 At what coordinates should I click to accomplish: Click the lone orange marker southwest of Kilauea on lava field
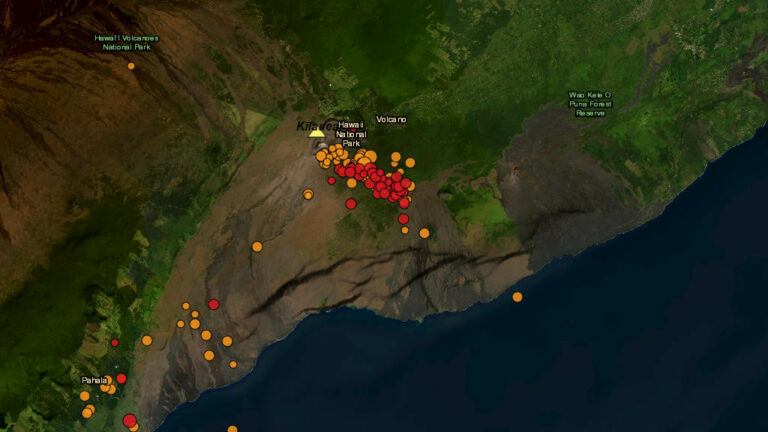click(257, 247)
